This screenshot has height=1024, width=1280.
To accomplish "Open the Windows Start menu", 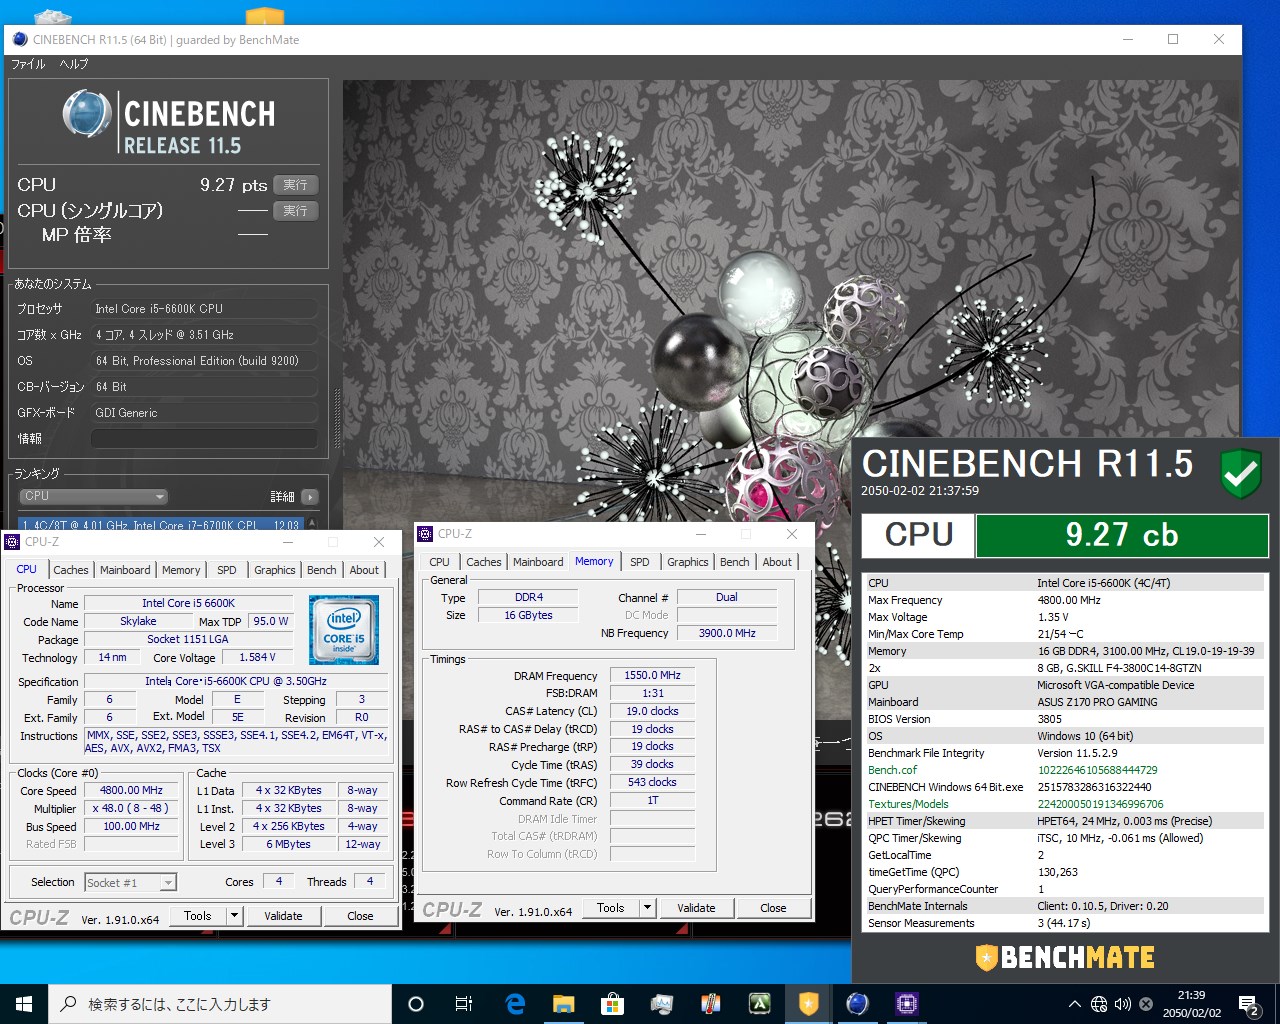I will coord(24,1004).
